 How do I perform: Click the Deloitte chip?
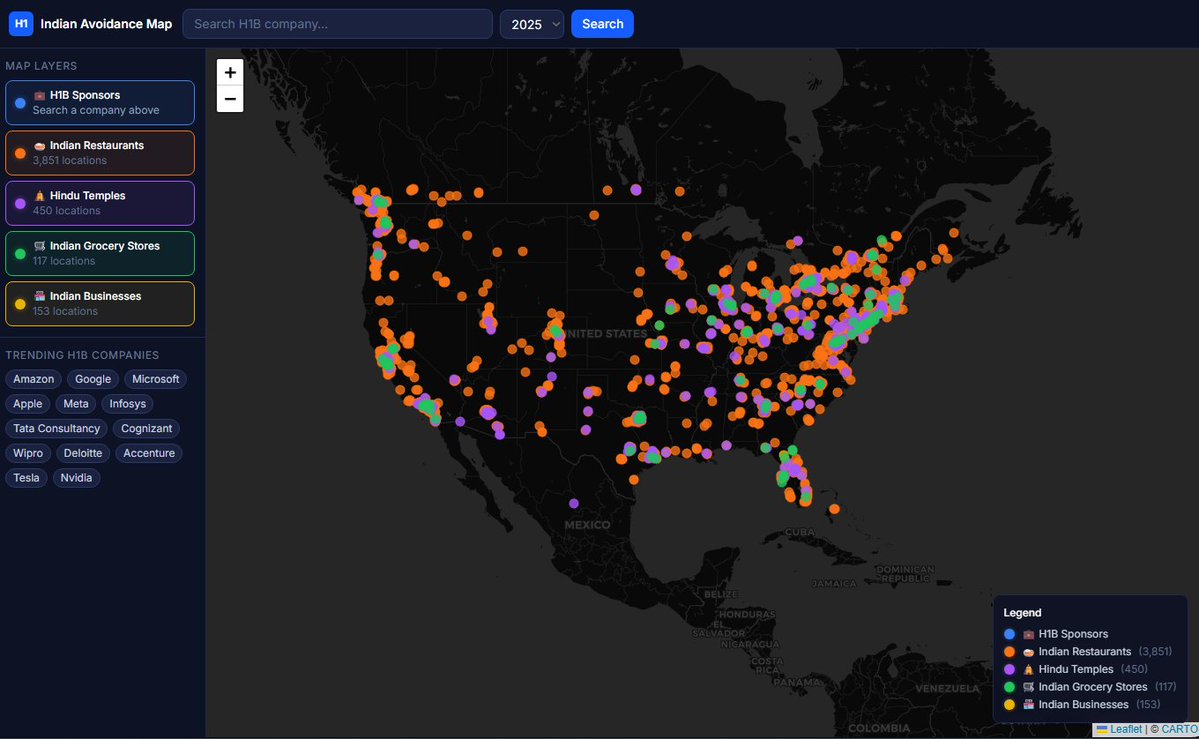coord(83,453)
